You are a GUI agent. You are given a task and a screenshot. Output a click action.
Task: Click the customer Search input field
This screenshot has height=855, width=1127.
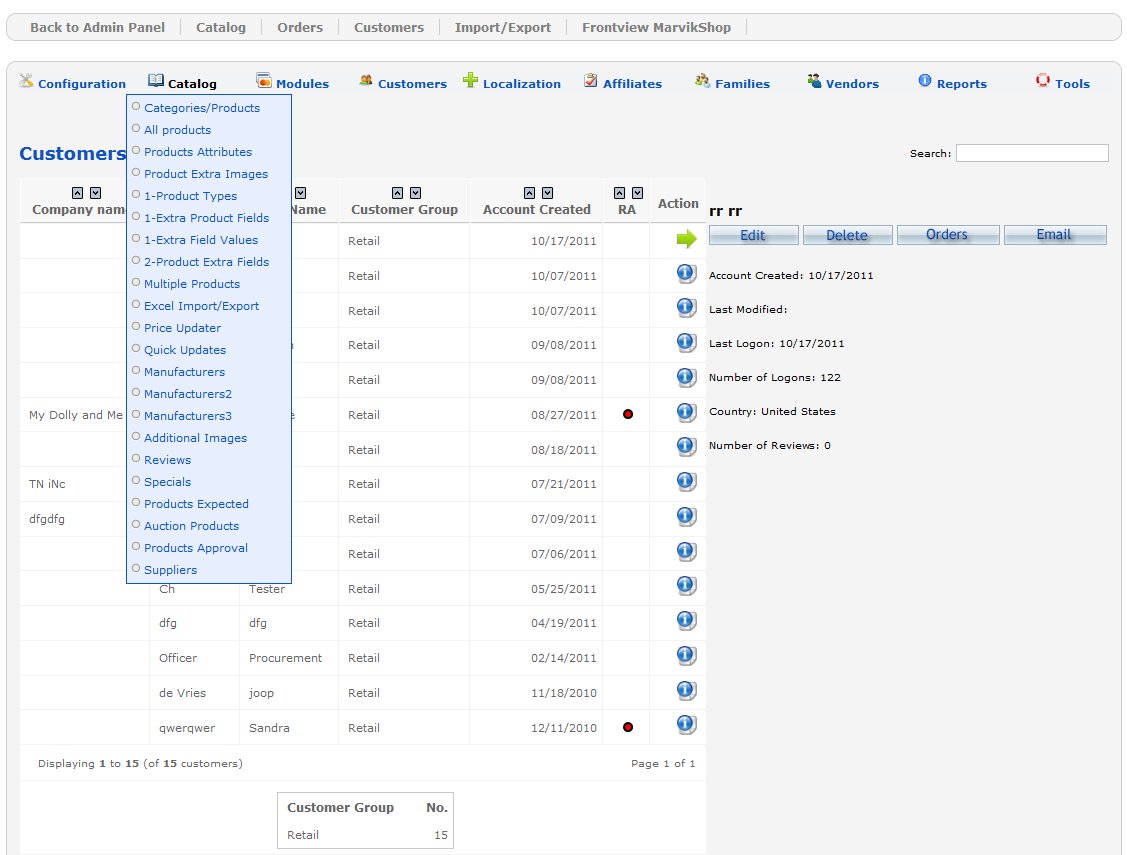(1032, 153)
